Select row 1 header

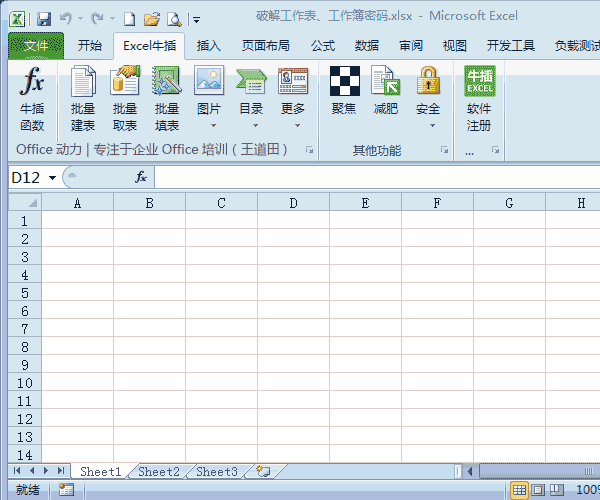coord(25,221)
